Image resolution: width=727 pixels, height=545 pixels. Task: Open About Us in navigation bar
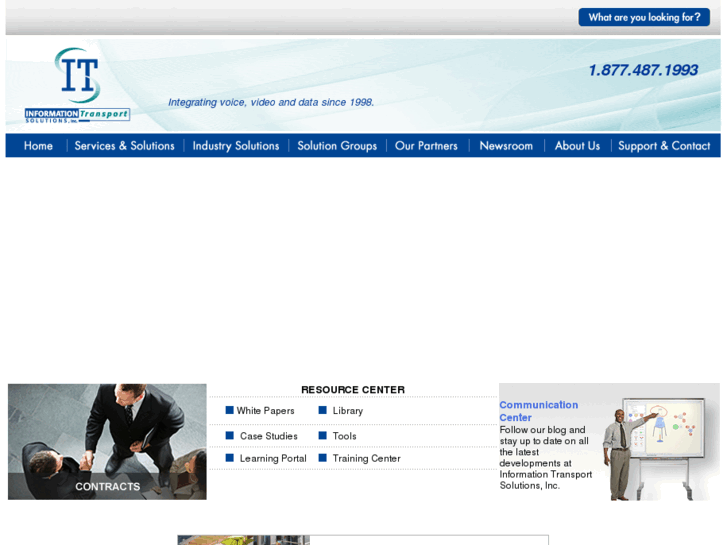[x=577, y=146]
